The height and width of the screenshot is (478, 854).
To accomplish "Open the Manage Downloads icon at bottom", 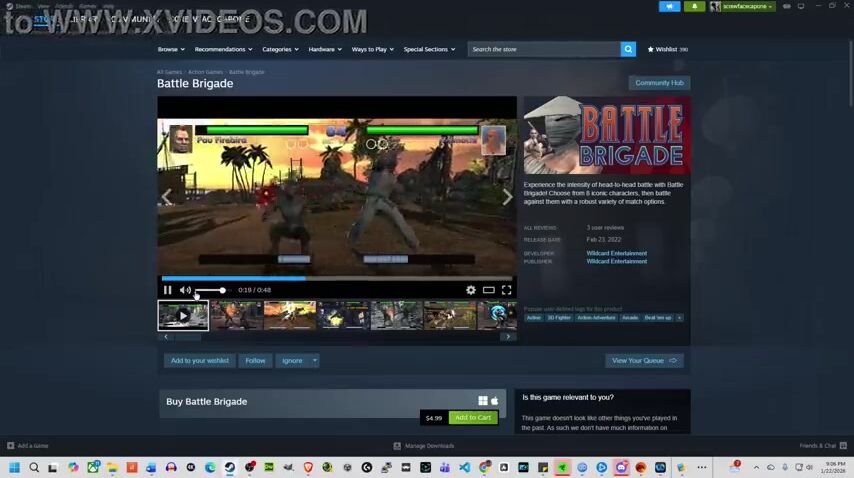I will click(397, 446).
